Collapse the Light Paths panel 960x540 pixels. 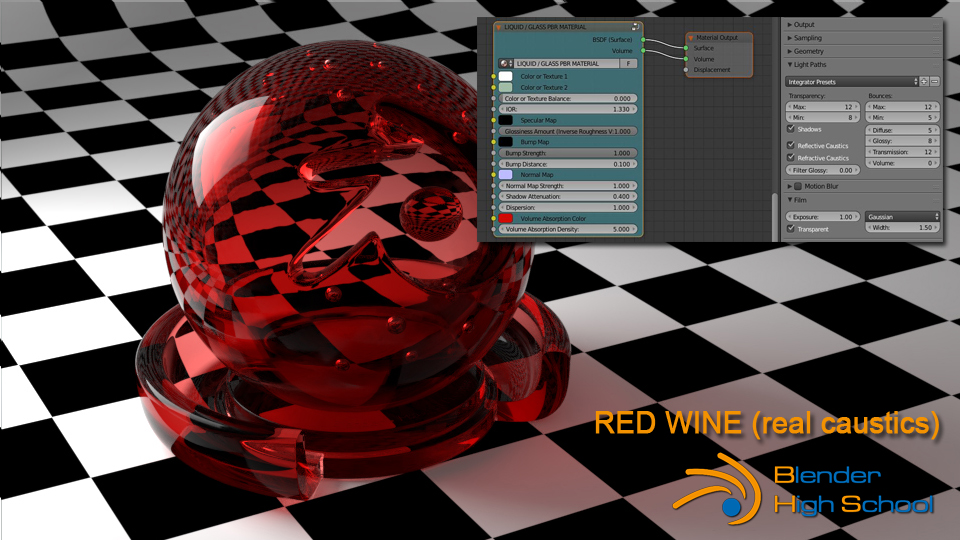(790, 64)
